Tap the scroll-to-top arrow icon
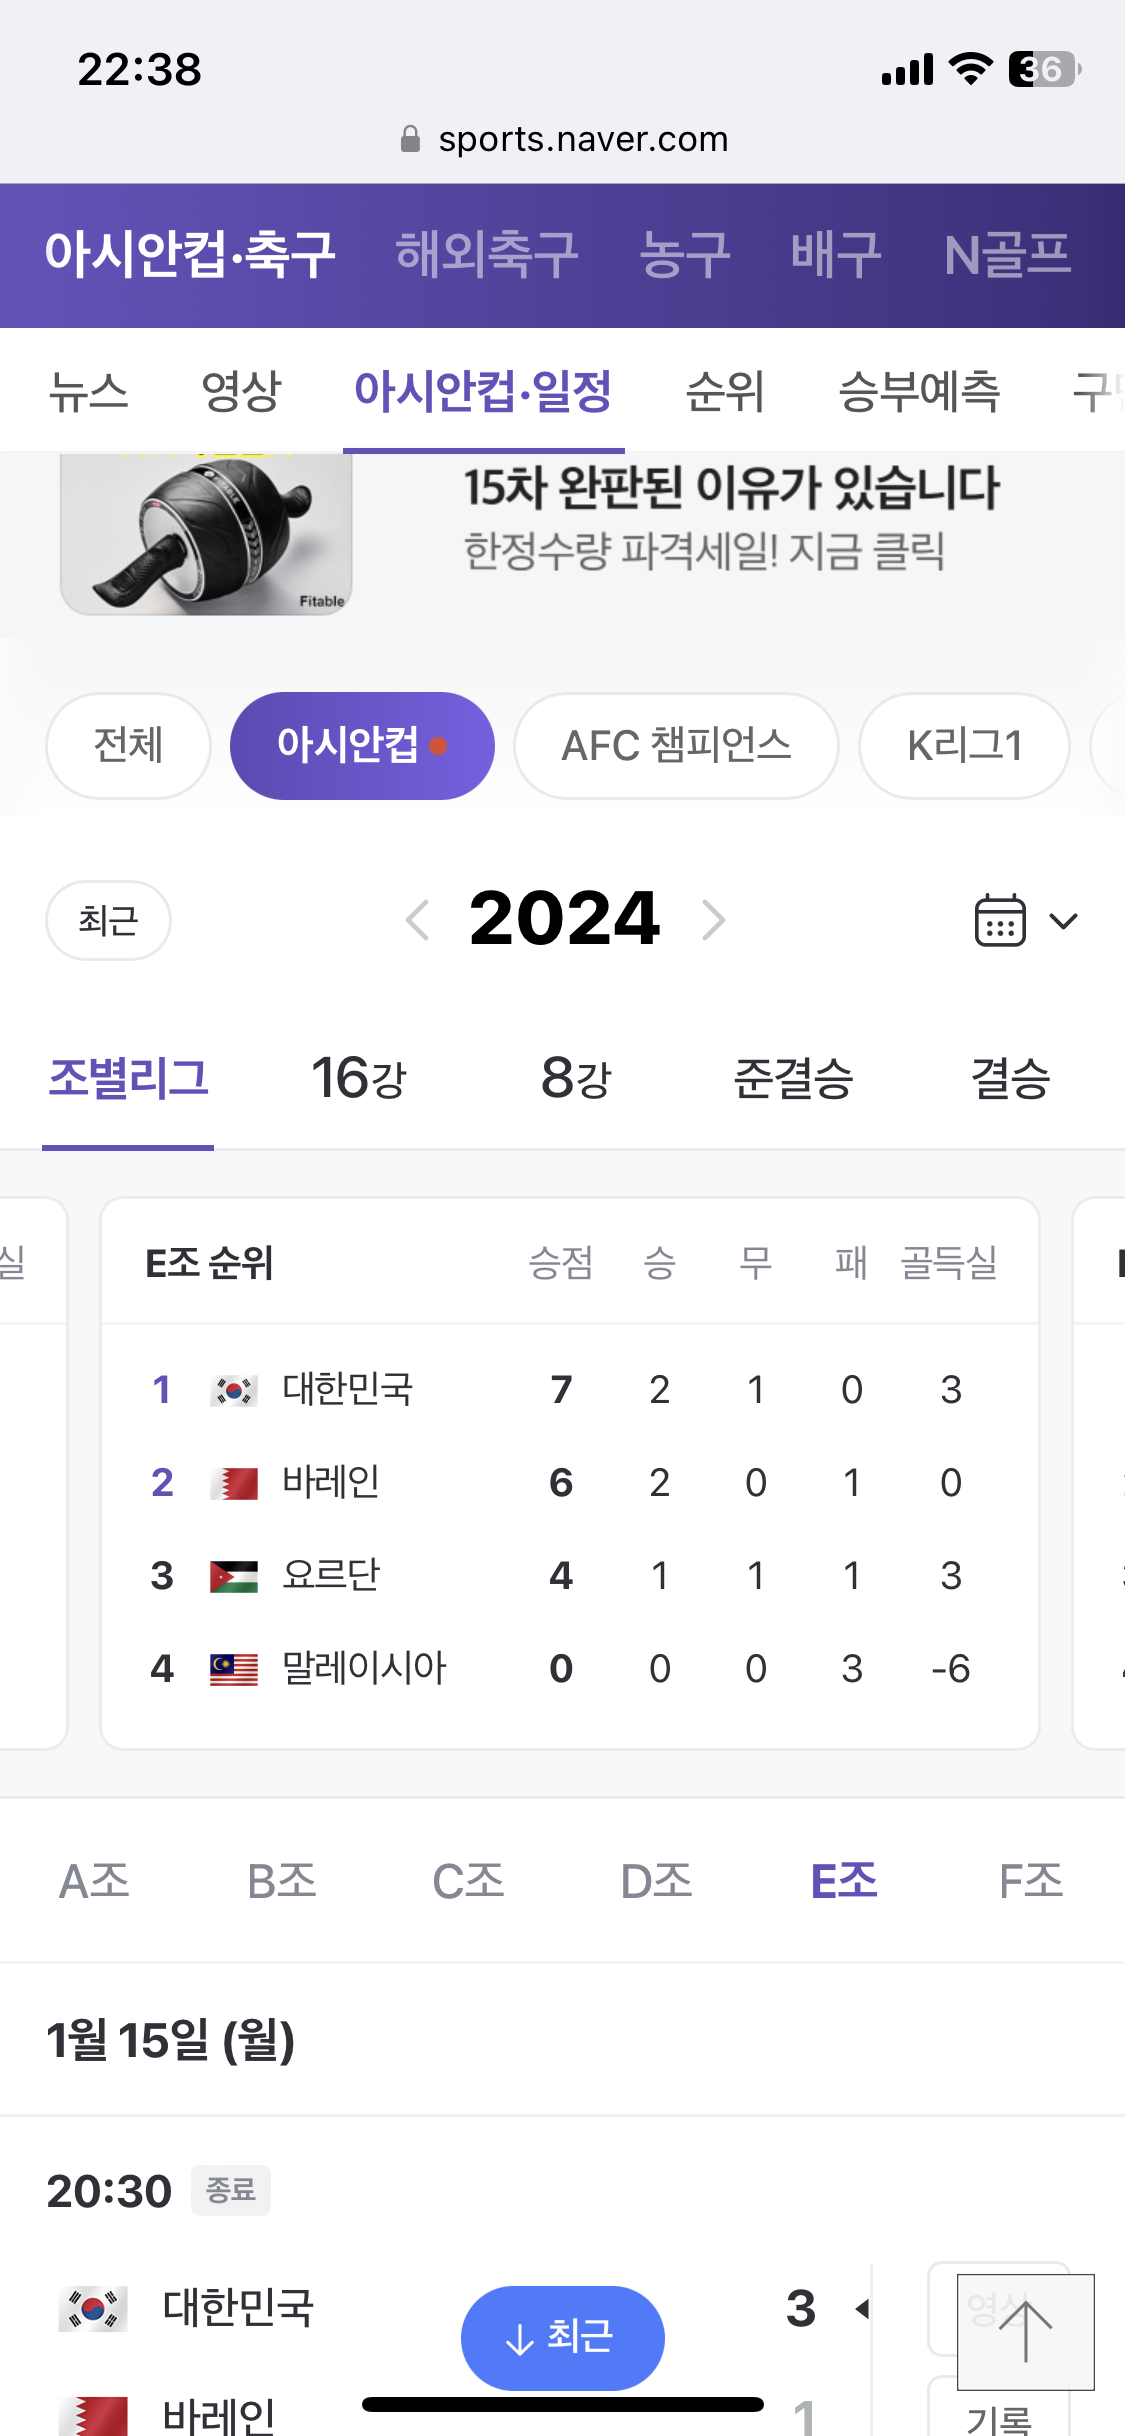 coord(1025,2331)
